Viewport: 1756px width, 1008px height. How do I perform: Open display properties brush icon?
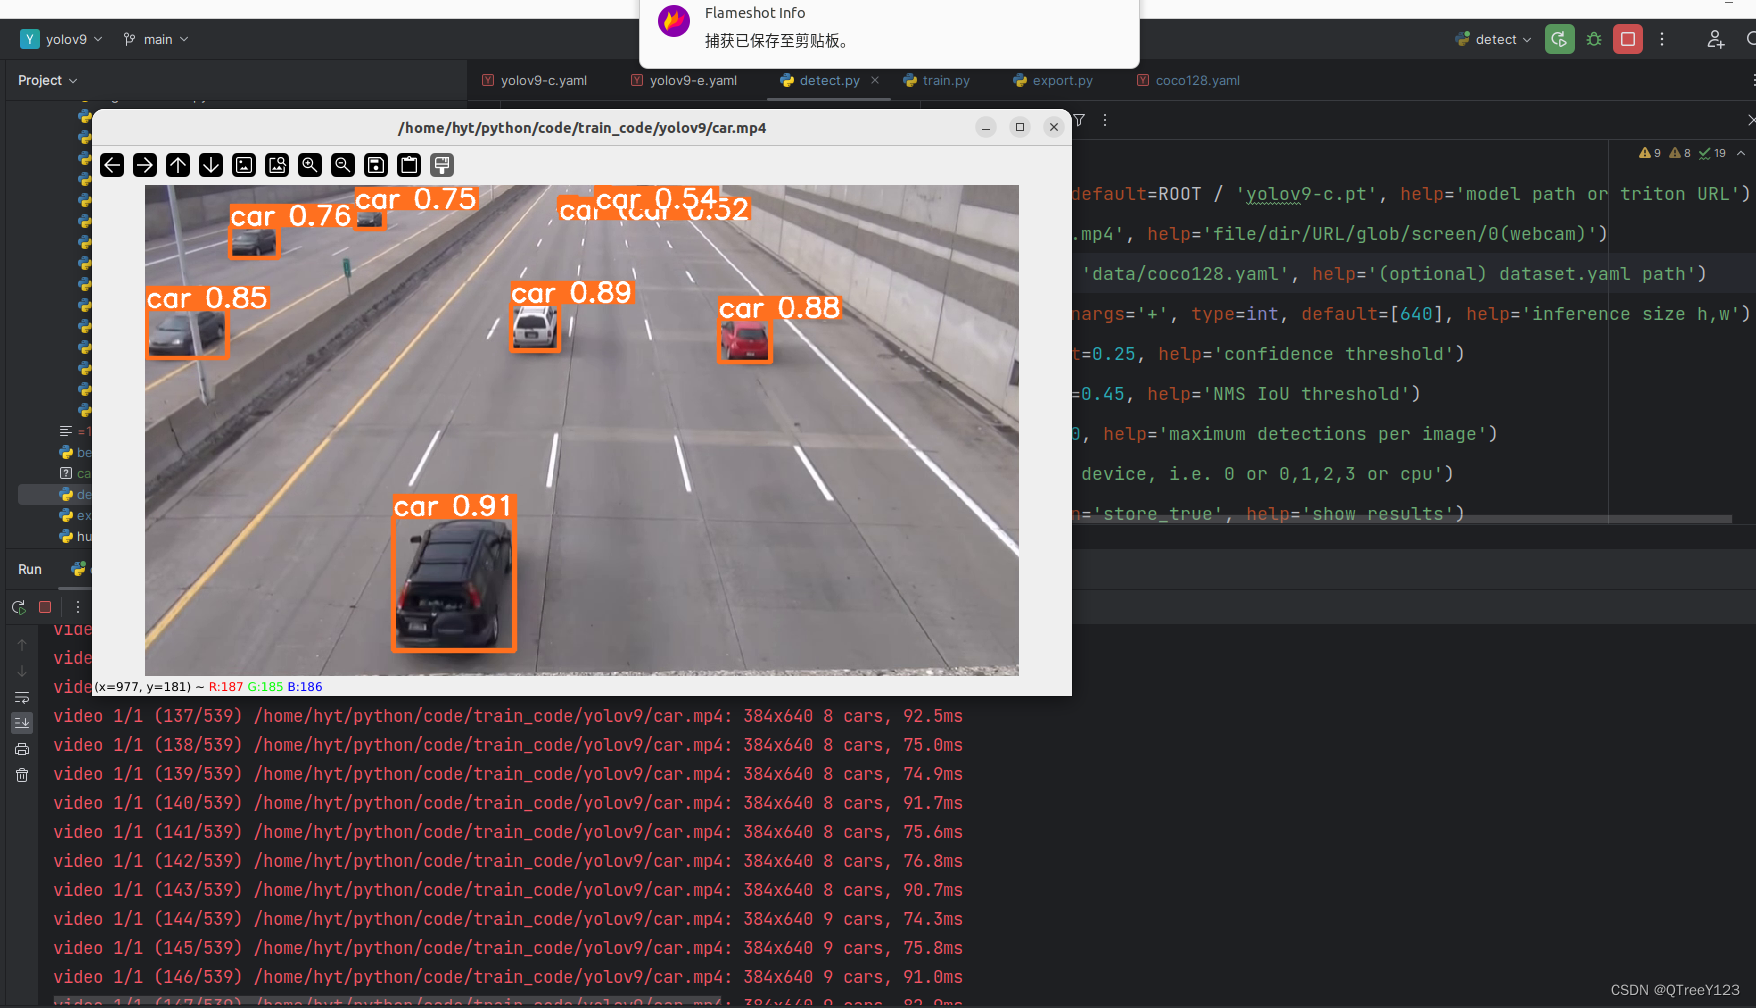point(442,165)
